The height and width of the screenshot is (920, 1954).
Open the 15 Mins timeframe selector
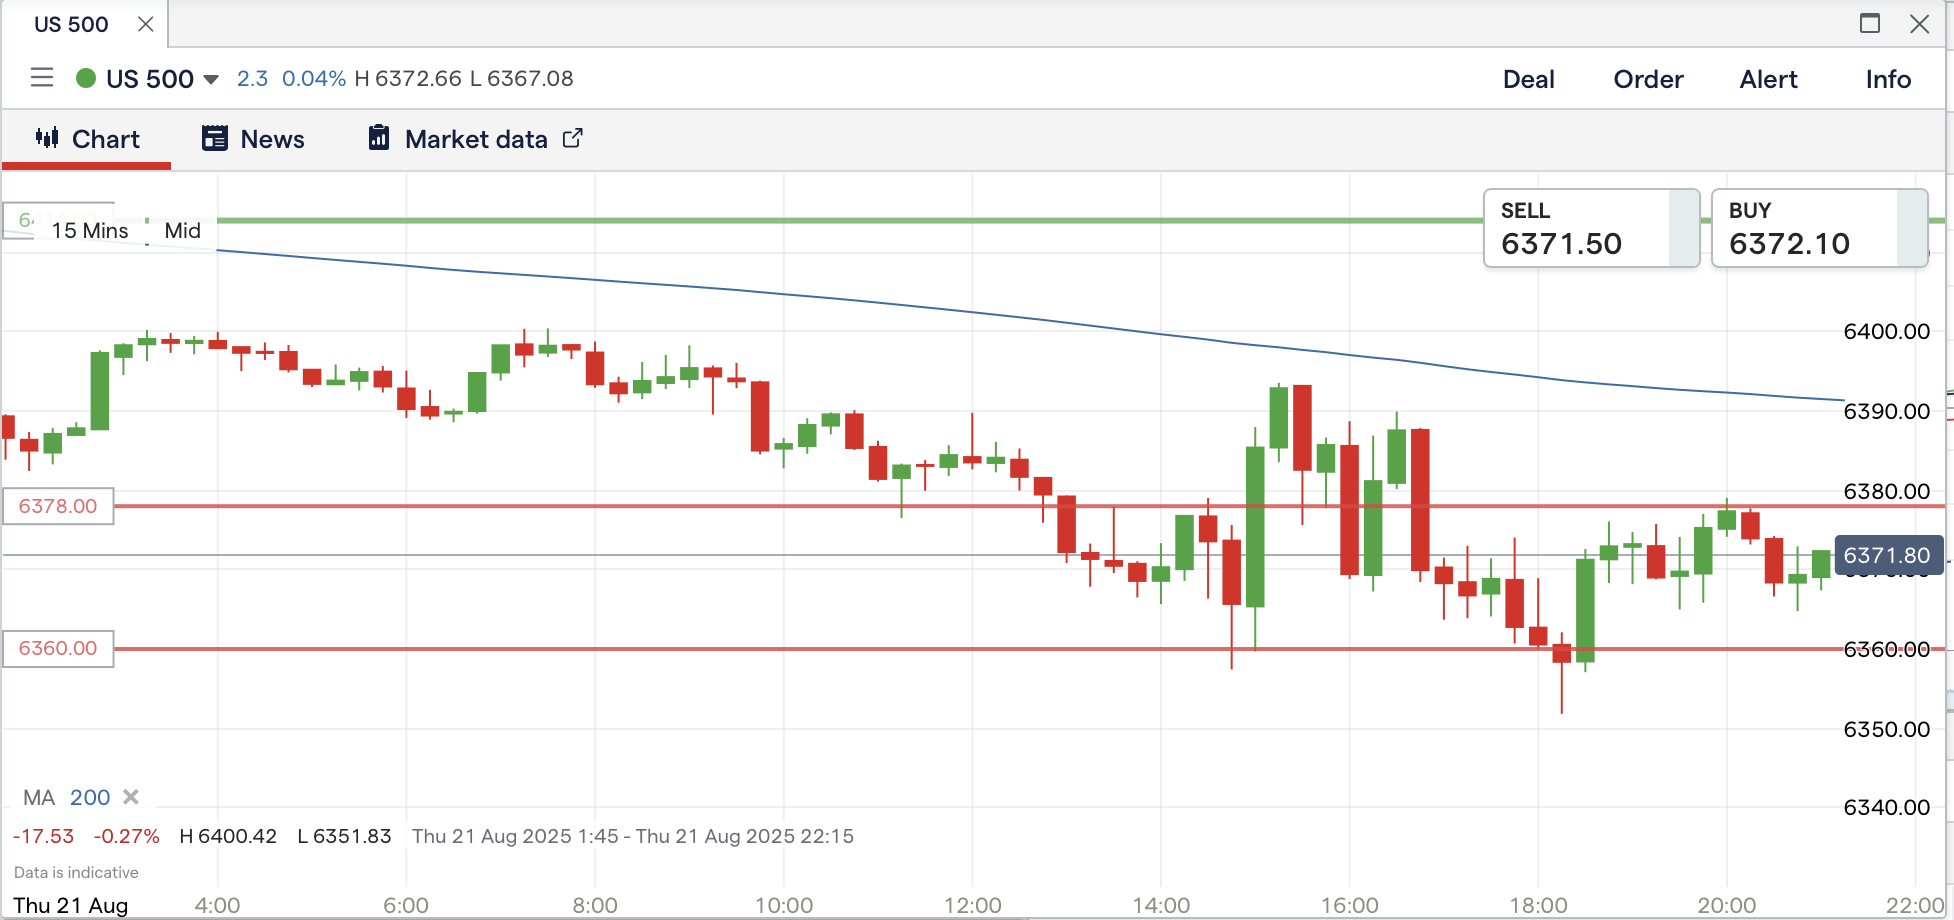(x=90, y=230)
